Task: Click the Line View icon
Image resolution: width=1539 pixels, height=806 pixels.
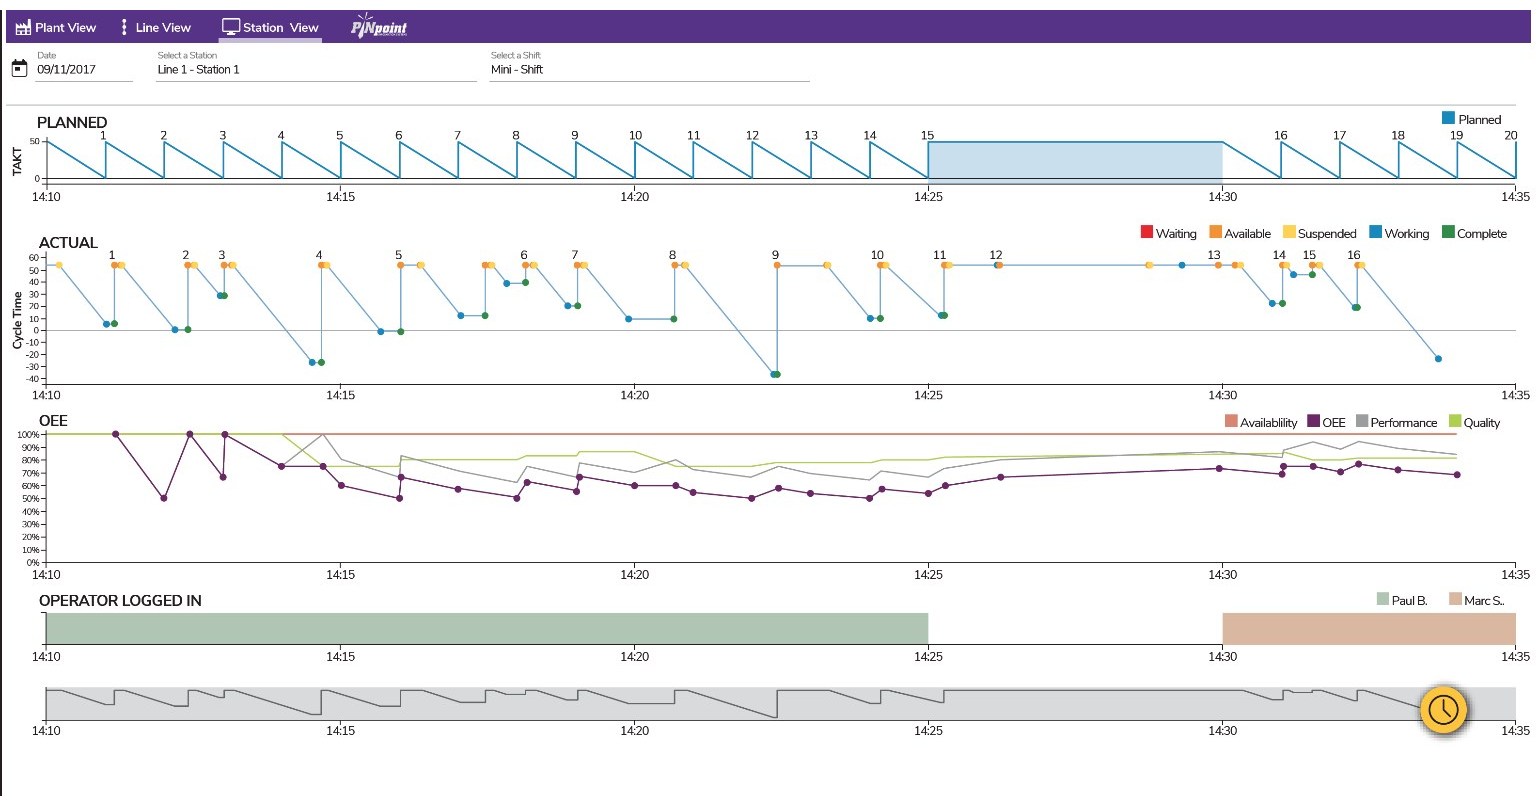Action: coord(124,27)
